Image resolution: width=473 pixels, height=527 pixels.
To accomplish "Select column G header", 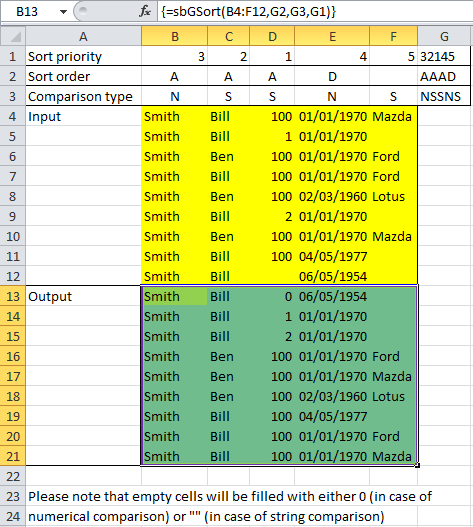I will [444, 36].
